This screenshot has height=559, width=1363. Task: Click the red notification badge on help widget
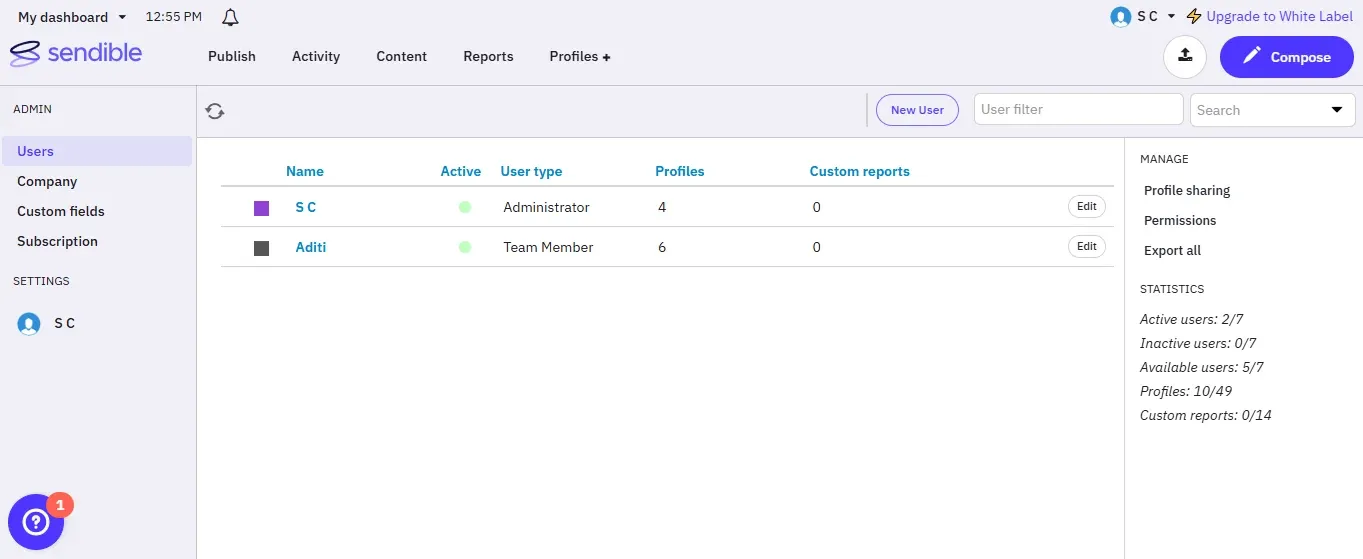[60, 505]
